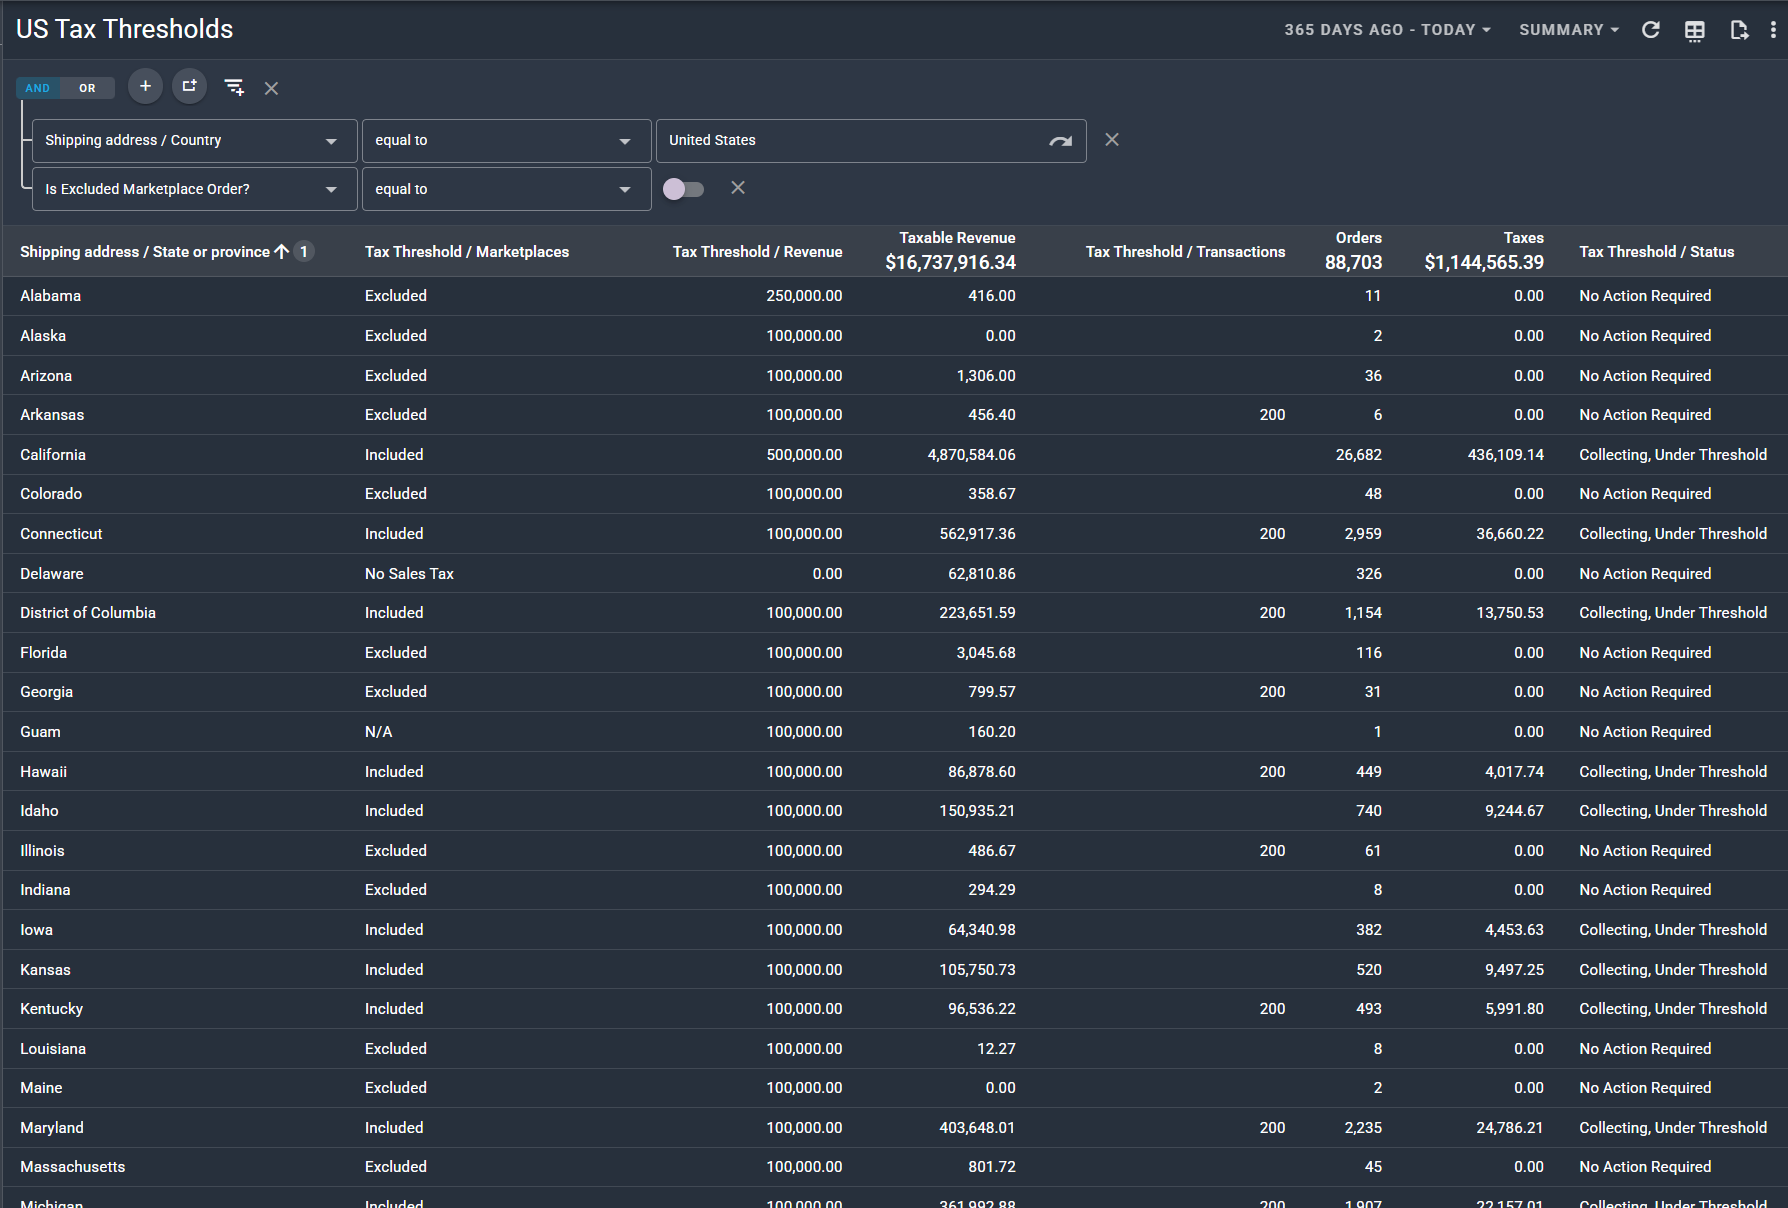This screenshot has width=1788, height=1208.
Task: Toggle the Is Excluded Marketplace Order switch
Action: tap(684, 189)
